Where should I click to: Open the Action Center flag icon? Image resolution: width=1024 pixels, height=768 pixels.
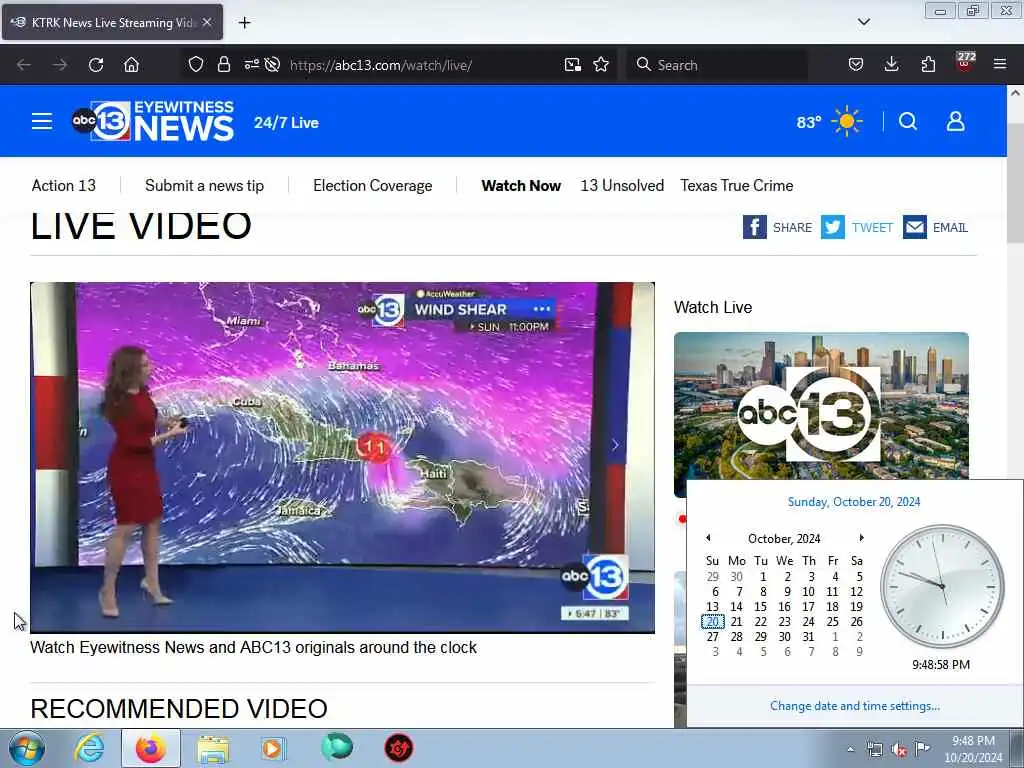coord(922,749)
